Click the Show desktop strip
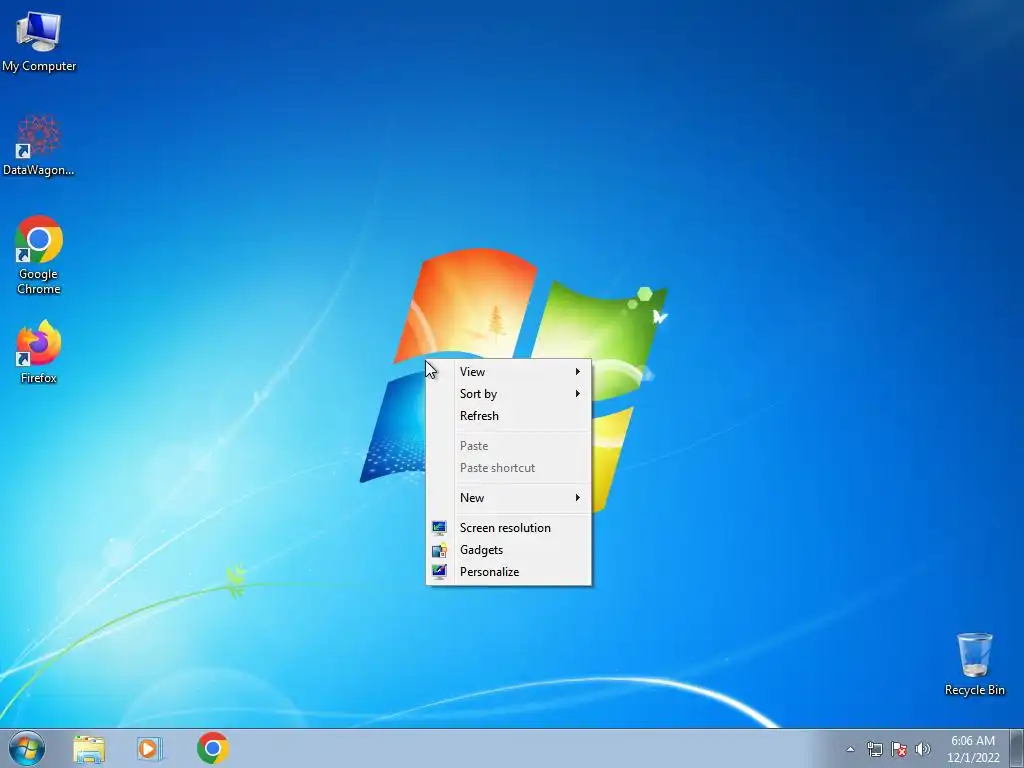 [x=1017, y=748]
